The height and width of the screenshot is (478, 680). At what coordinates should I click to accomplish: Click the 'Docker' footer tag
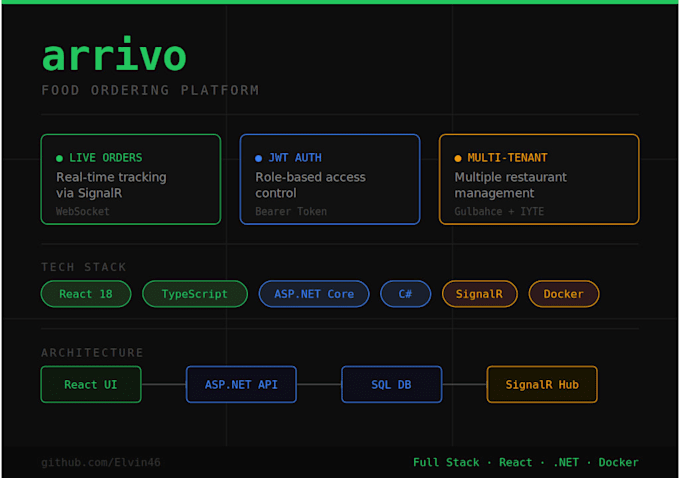tap(618, 462)
